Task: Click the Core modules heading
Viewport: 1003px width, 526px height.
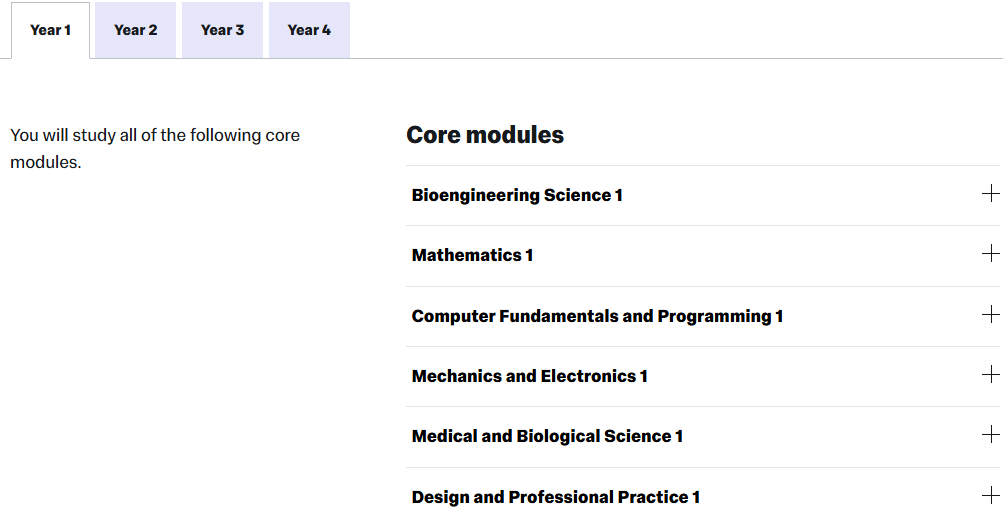Action: coord(485,135)
